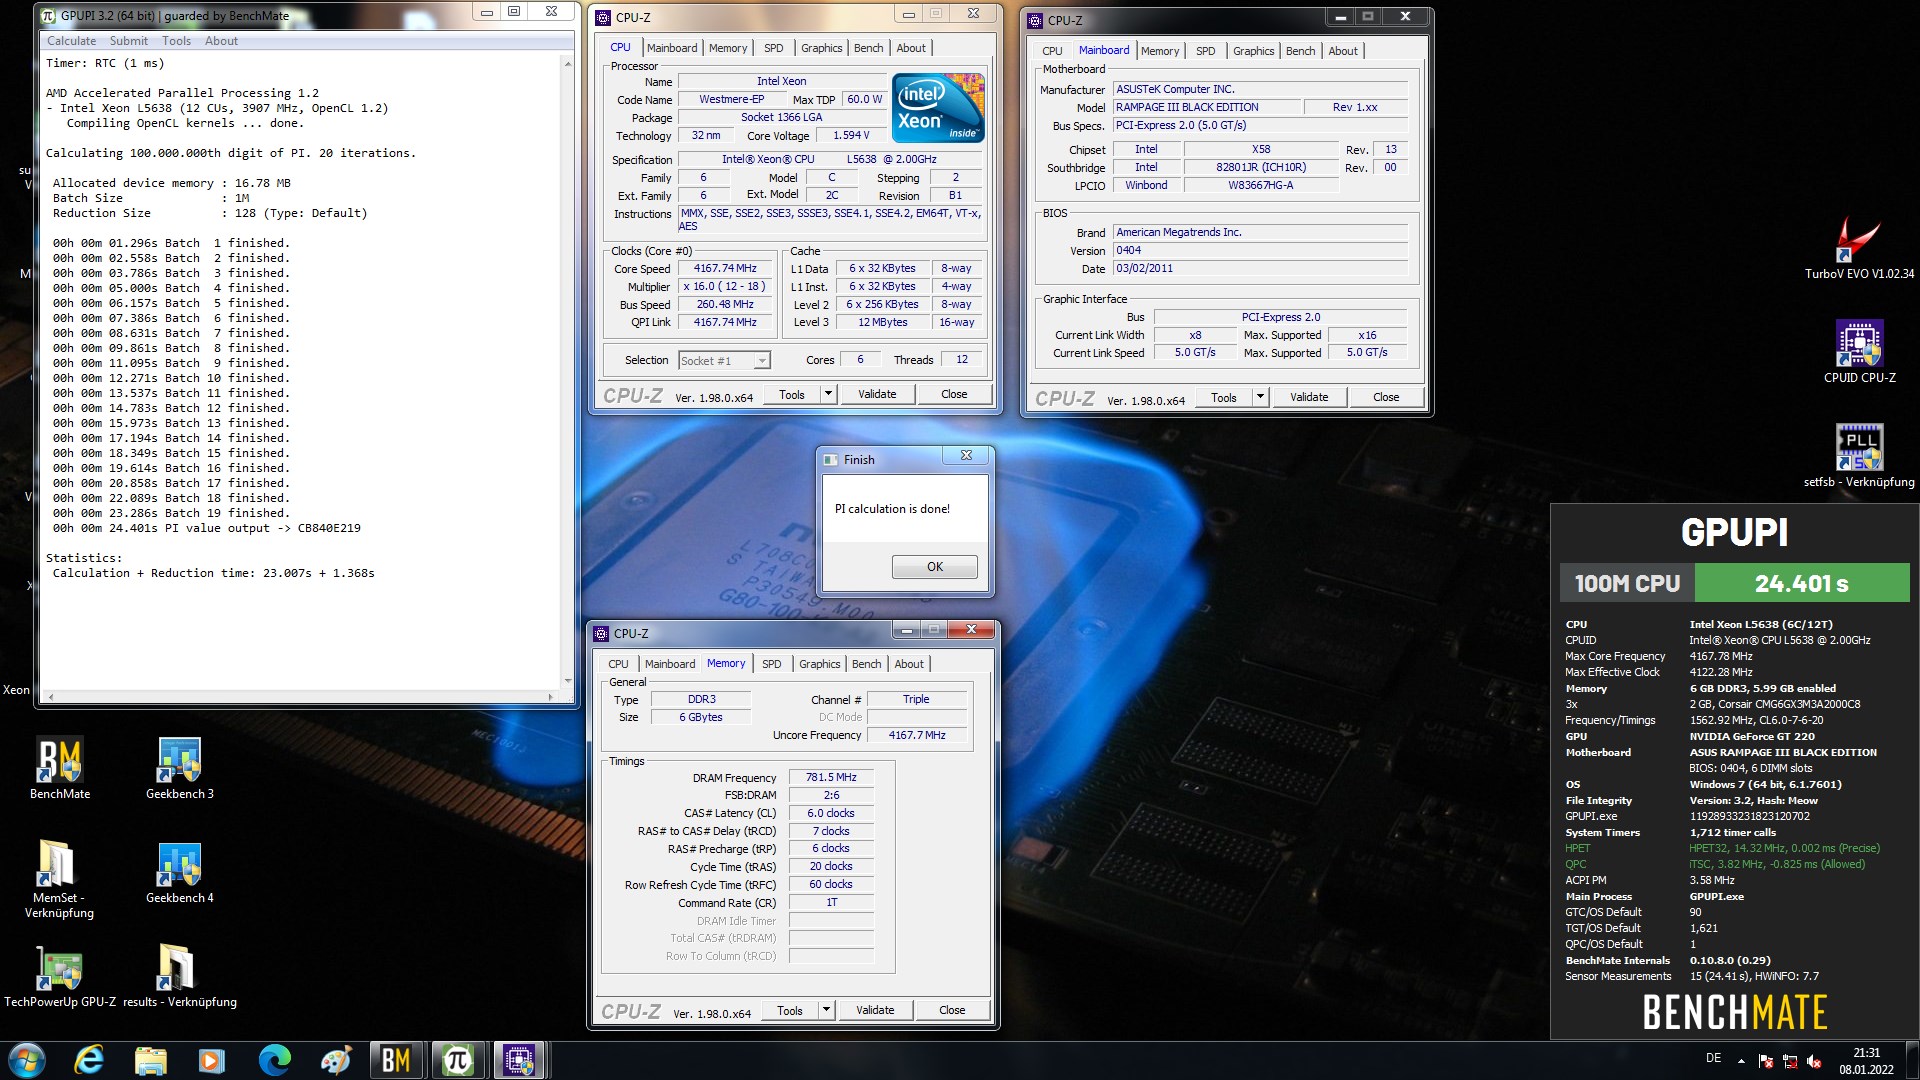Switch to SPD tab in CPU tab window

point(774,48)
